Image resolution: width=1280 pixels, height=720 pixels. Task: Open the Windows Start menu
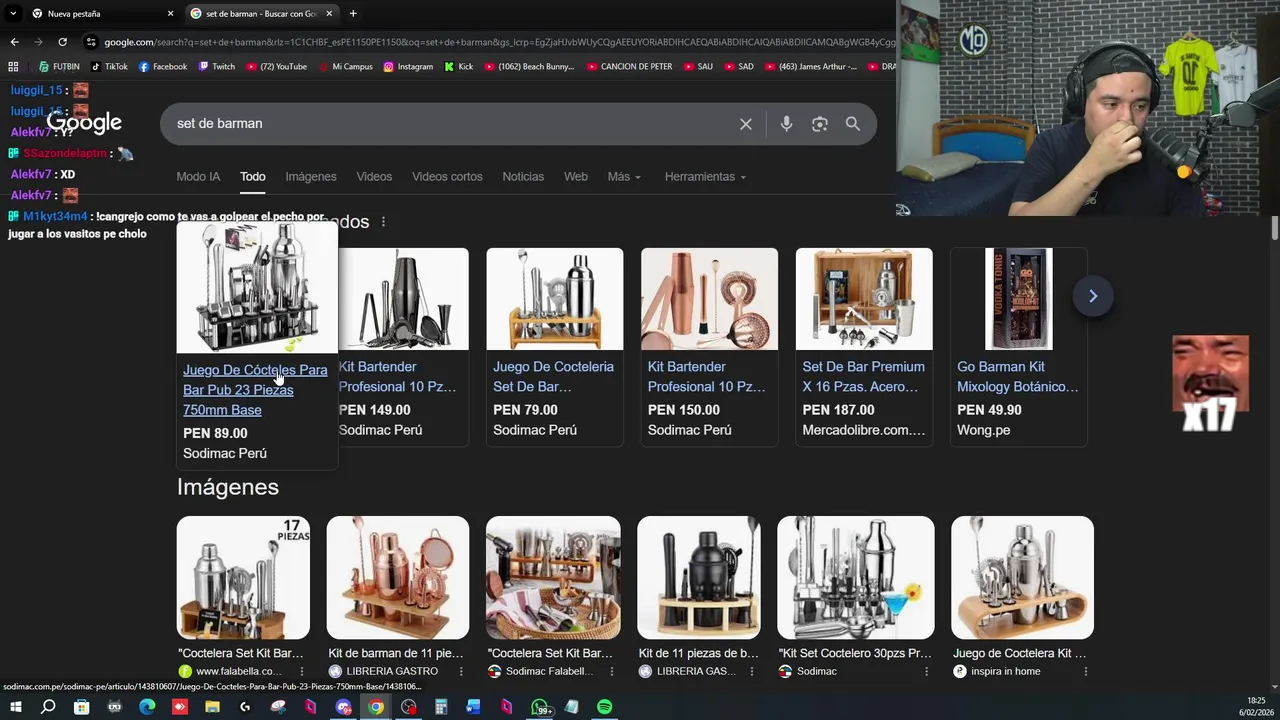(15, 707)
